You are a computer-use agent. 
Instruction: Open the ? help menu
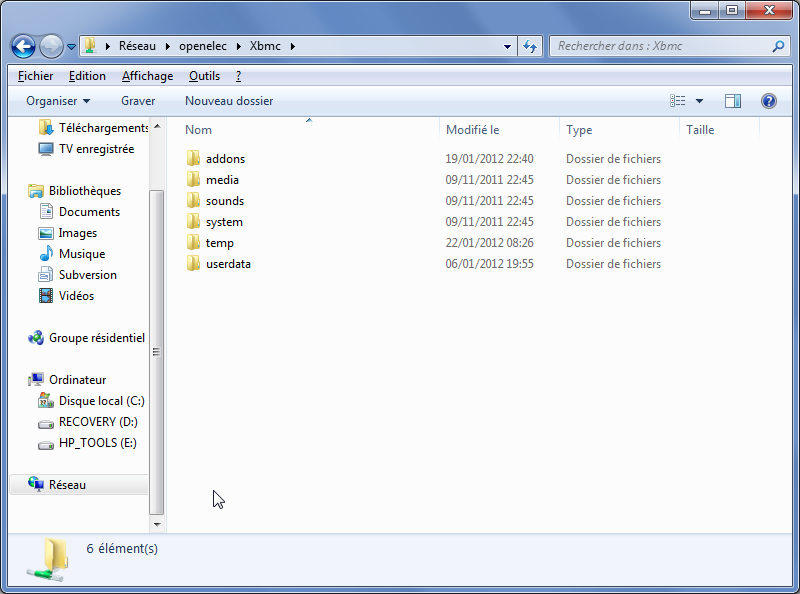238,76
